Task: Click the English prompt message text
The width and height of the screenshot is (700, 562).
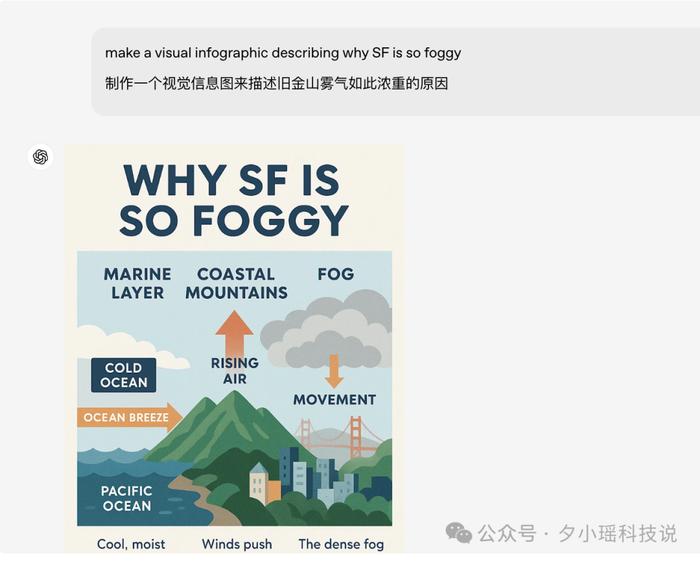Action: (283, 53)
